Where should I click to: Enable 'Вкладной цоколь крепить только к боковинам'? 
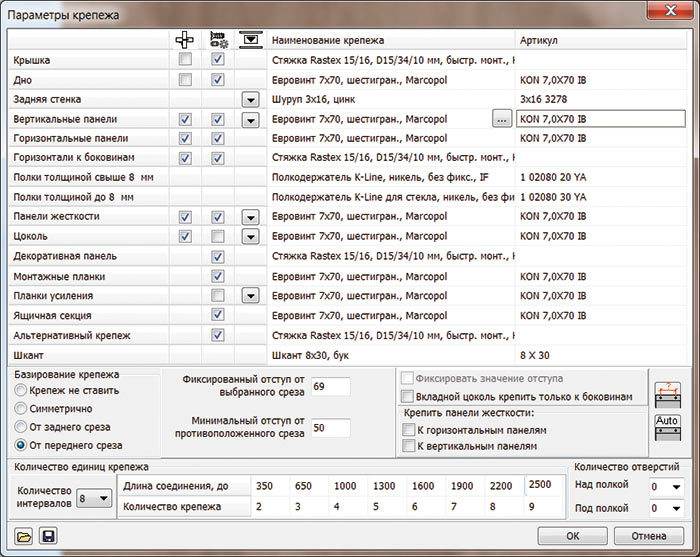click(406, 397)
